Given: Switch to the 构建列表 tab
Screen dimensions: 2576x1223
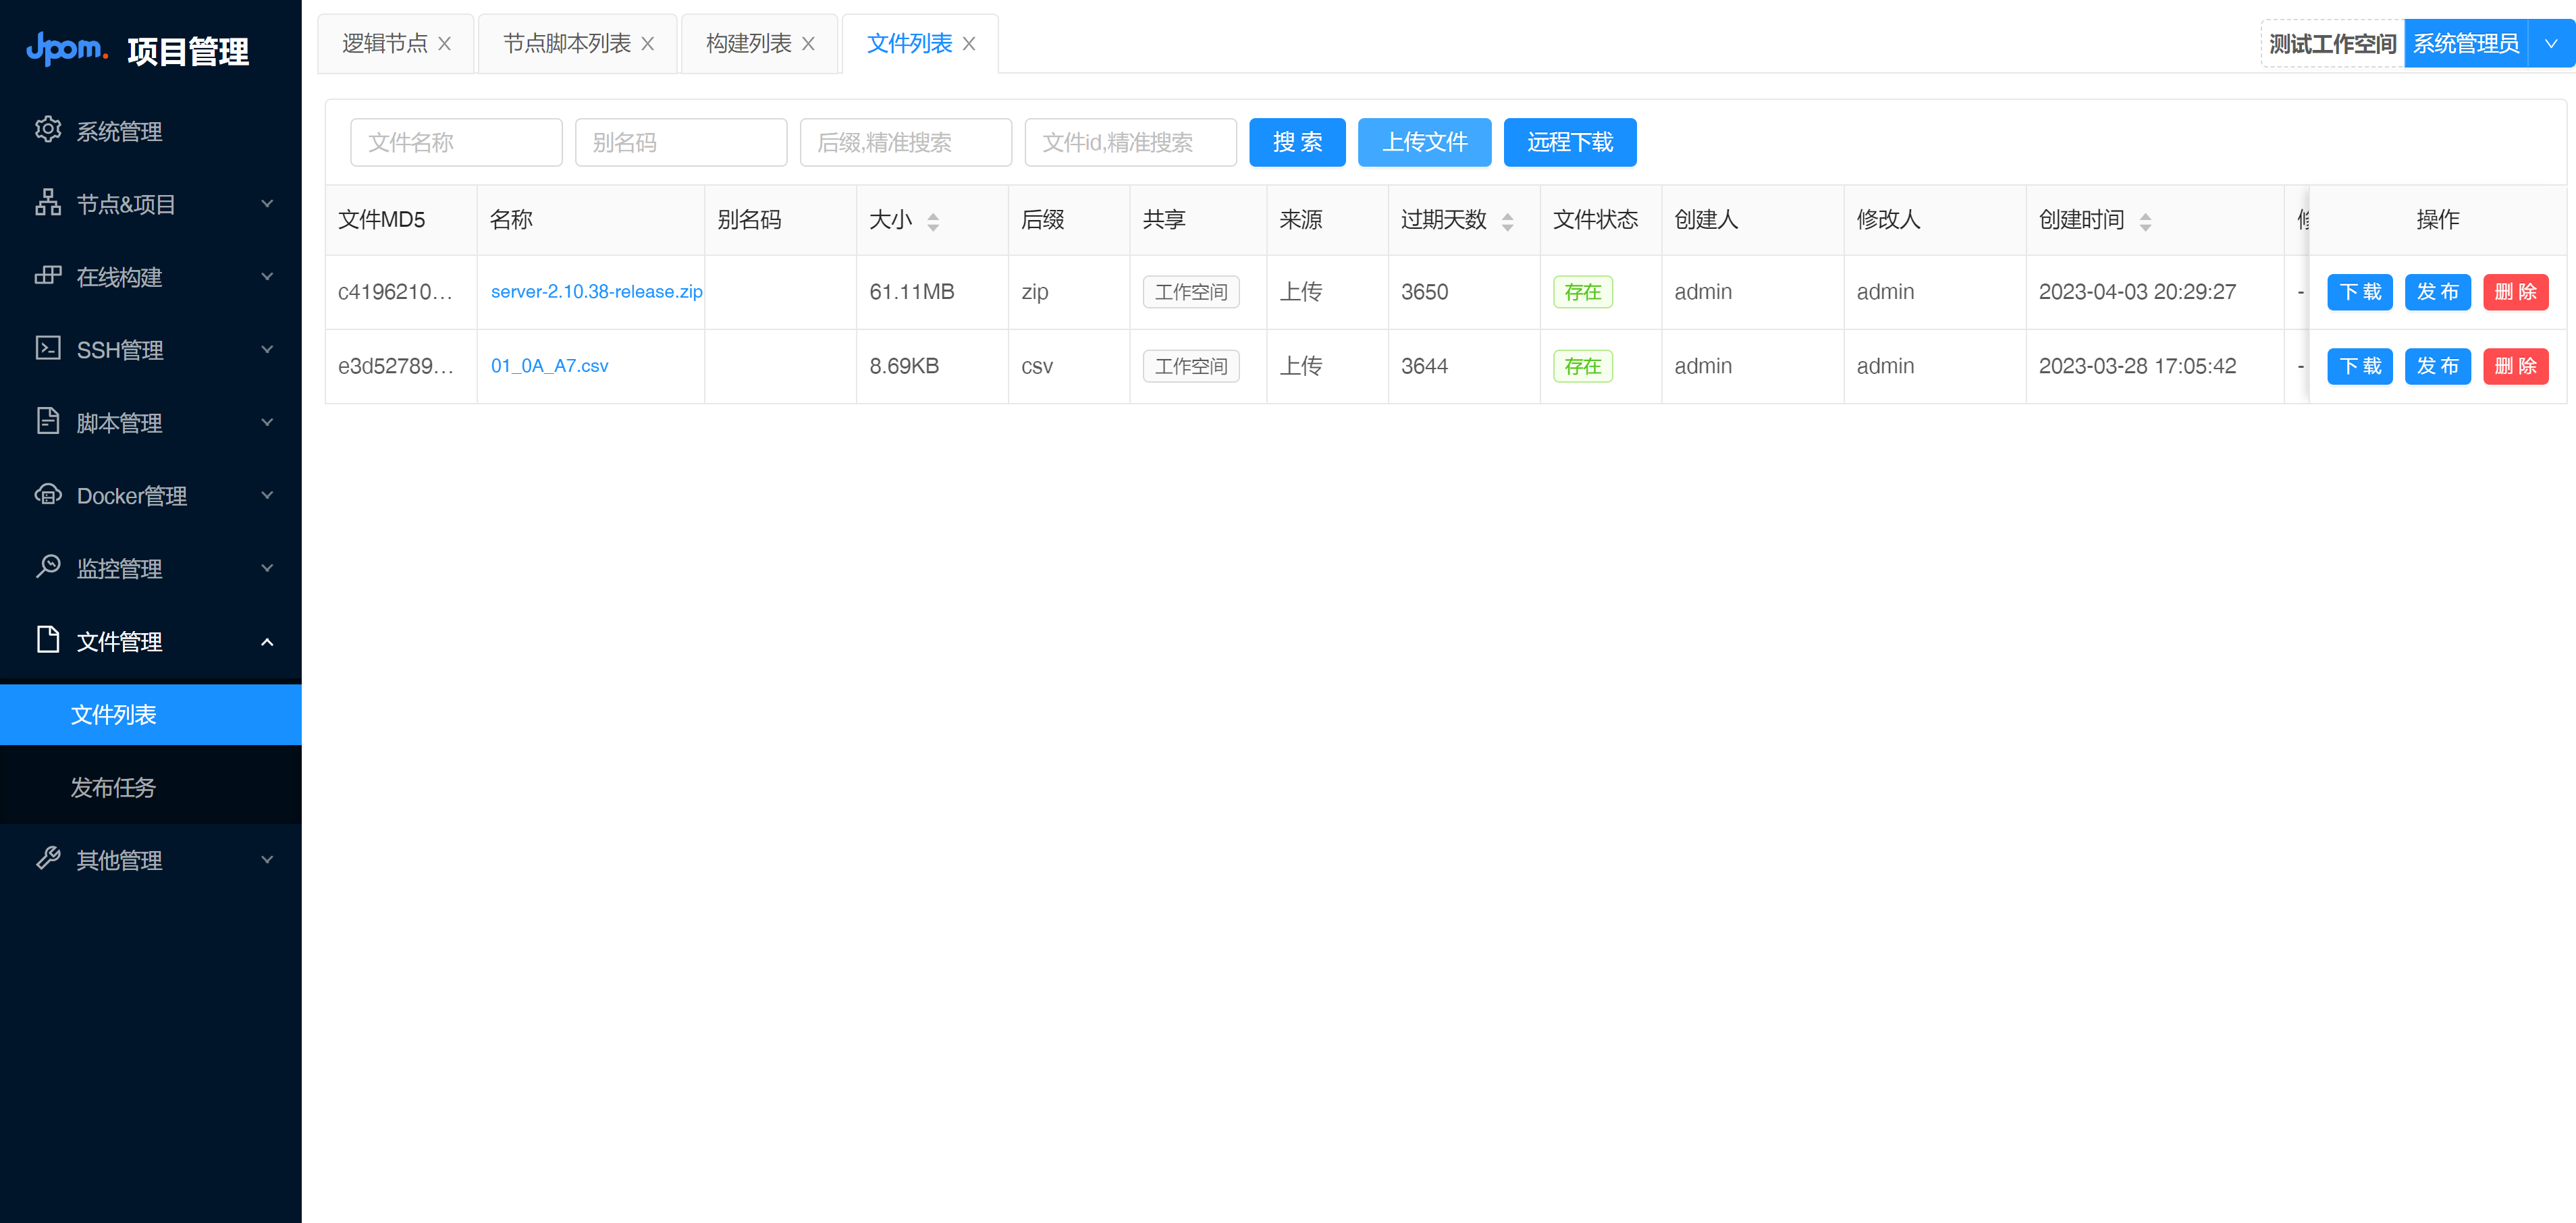Looking at the screenshot, I should (x=747, y=42).
